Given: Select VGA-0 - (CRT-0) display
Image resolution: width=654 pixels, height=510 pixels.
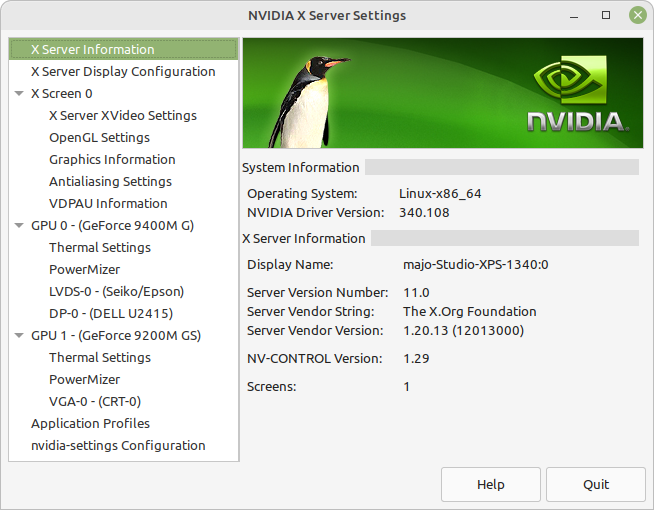Looking at the screenshot, I should [x=95, y=402].
